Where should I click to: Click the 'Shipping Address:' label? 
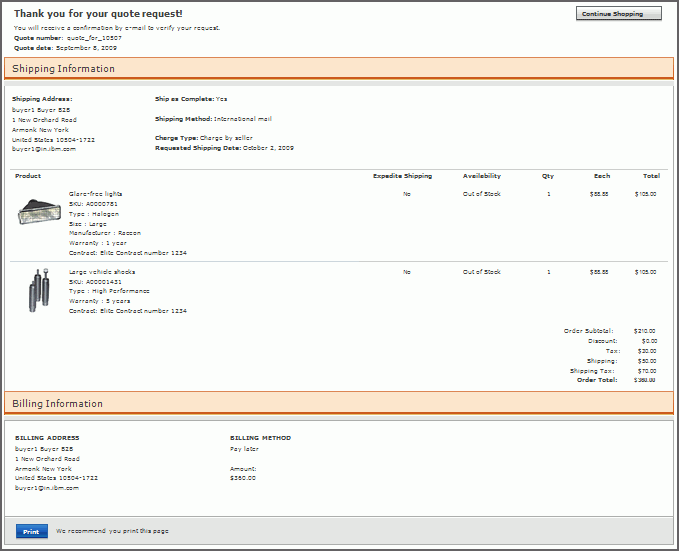coord(42,99)
